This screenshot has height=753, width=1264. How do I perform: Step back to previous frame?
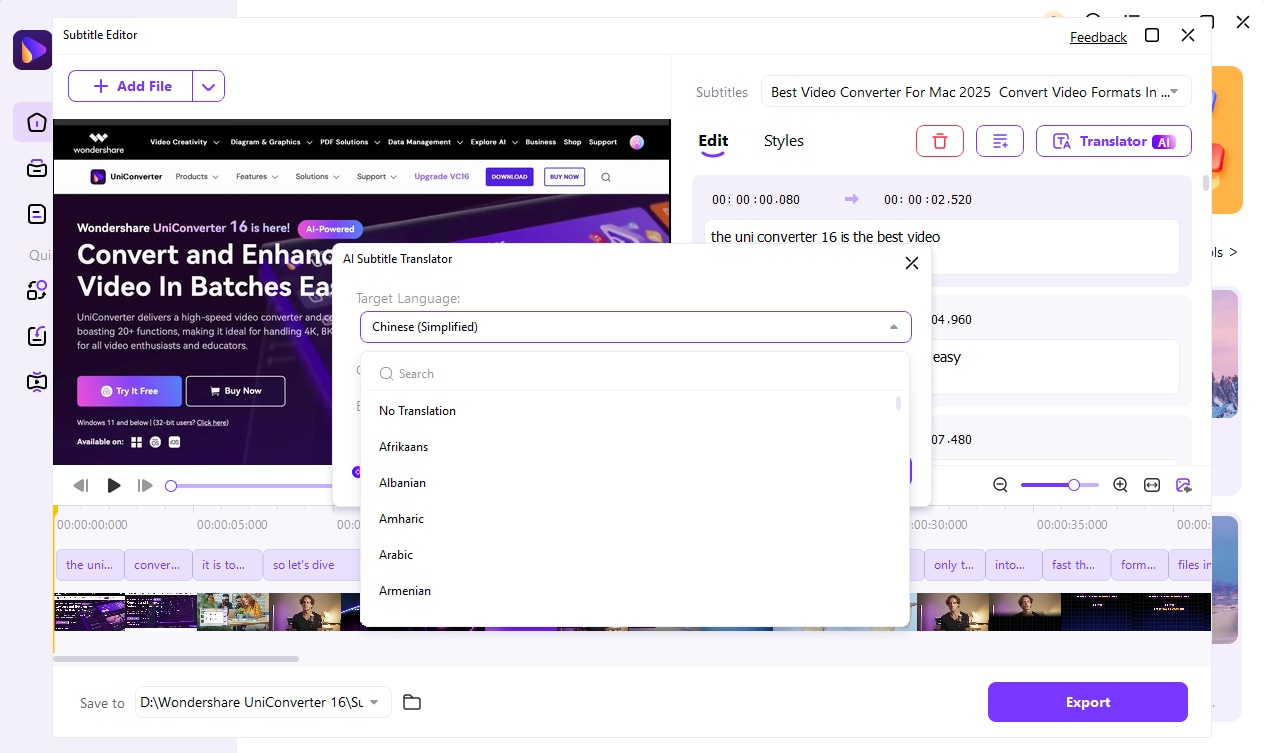pyautogui.click(x=81, y=485)
